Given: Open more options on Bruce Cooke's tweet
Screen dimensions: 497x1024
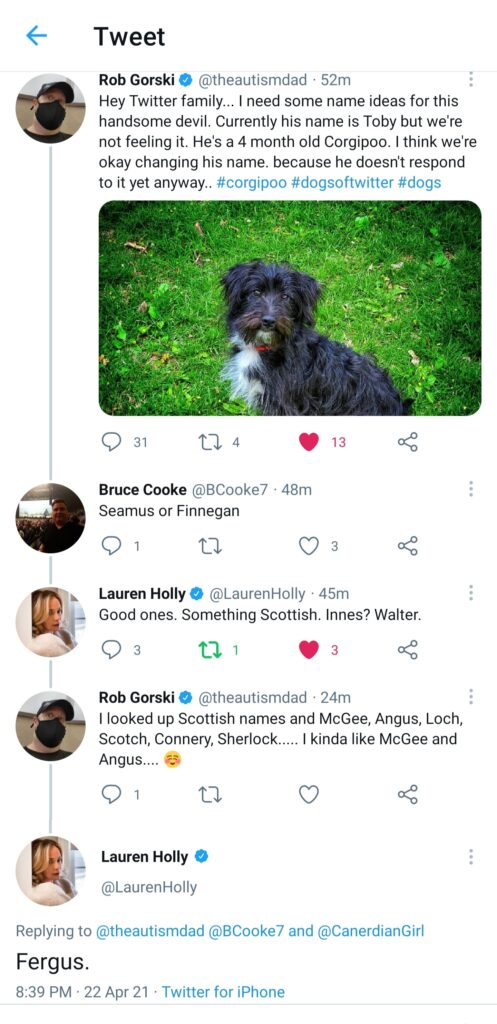Looking at the screenshot, I should pos(471,489).
